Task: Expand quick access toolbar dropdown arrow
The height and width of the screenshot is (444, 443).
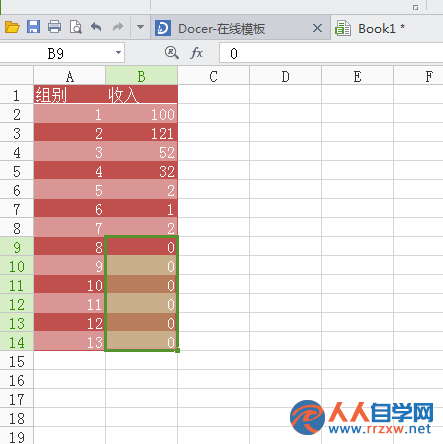Action: [140, 27]
